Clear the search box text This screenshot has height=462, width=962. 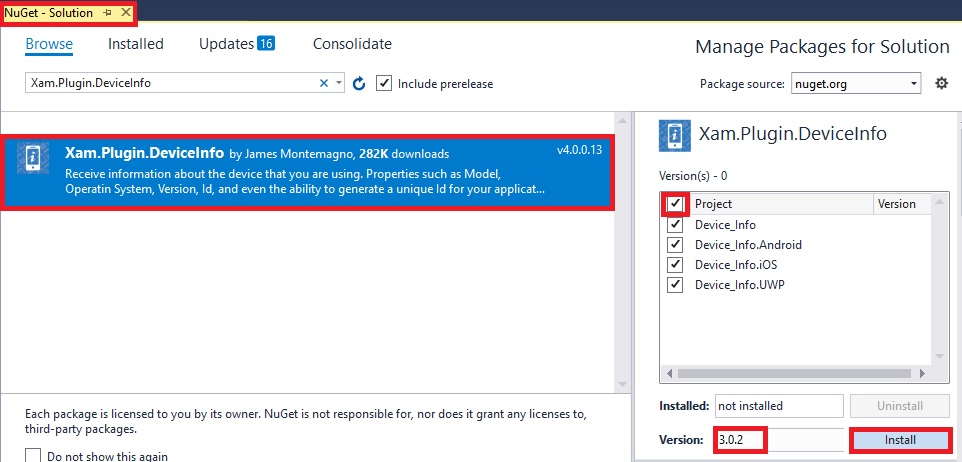click(x=324, y=83)
